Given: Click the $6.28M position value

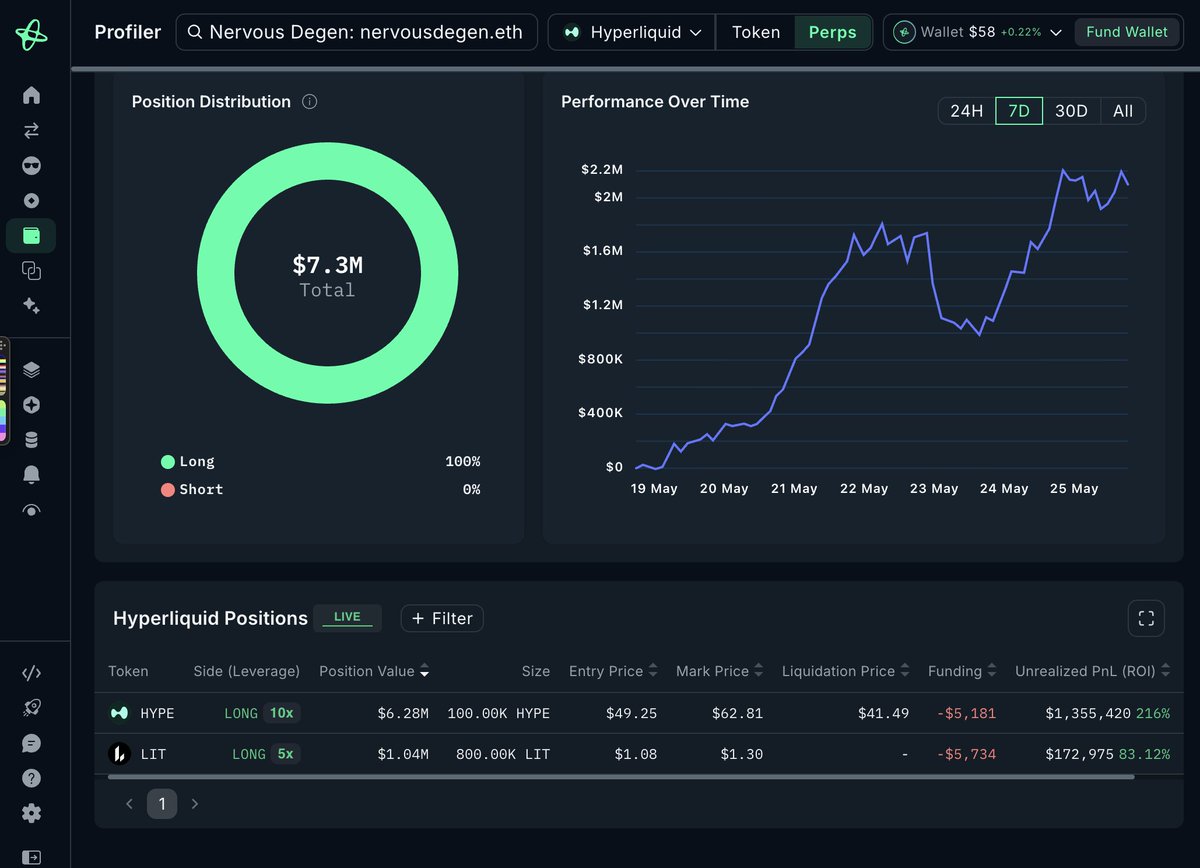Looking at the screenshot, I should 403,713.
